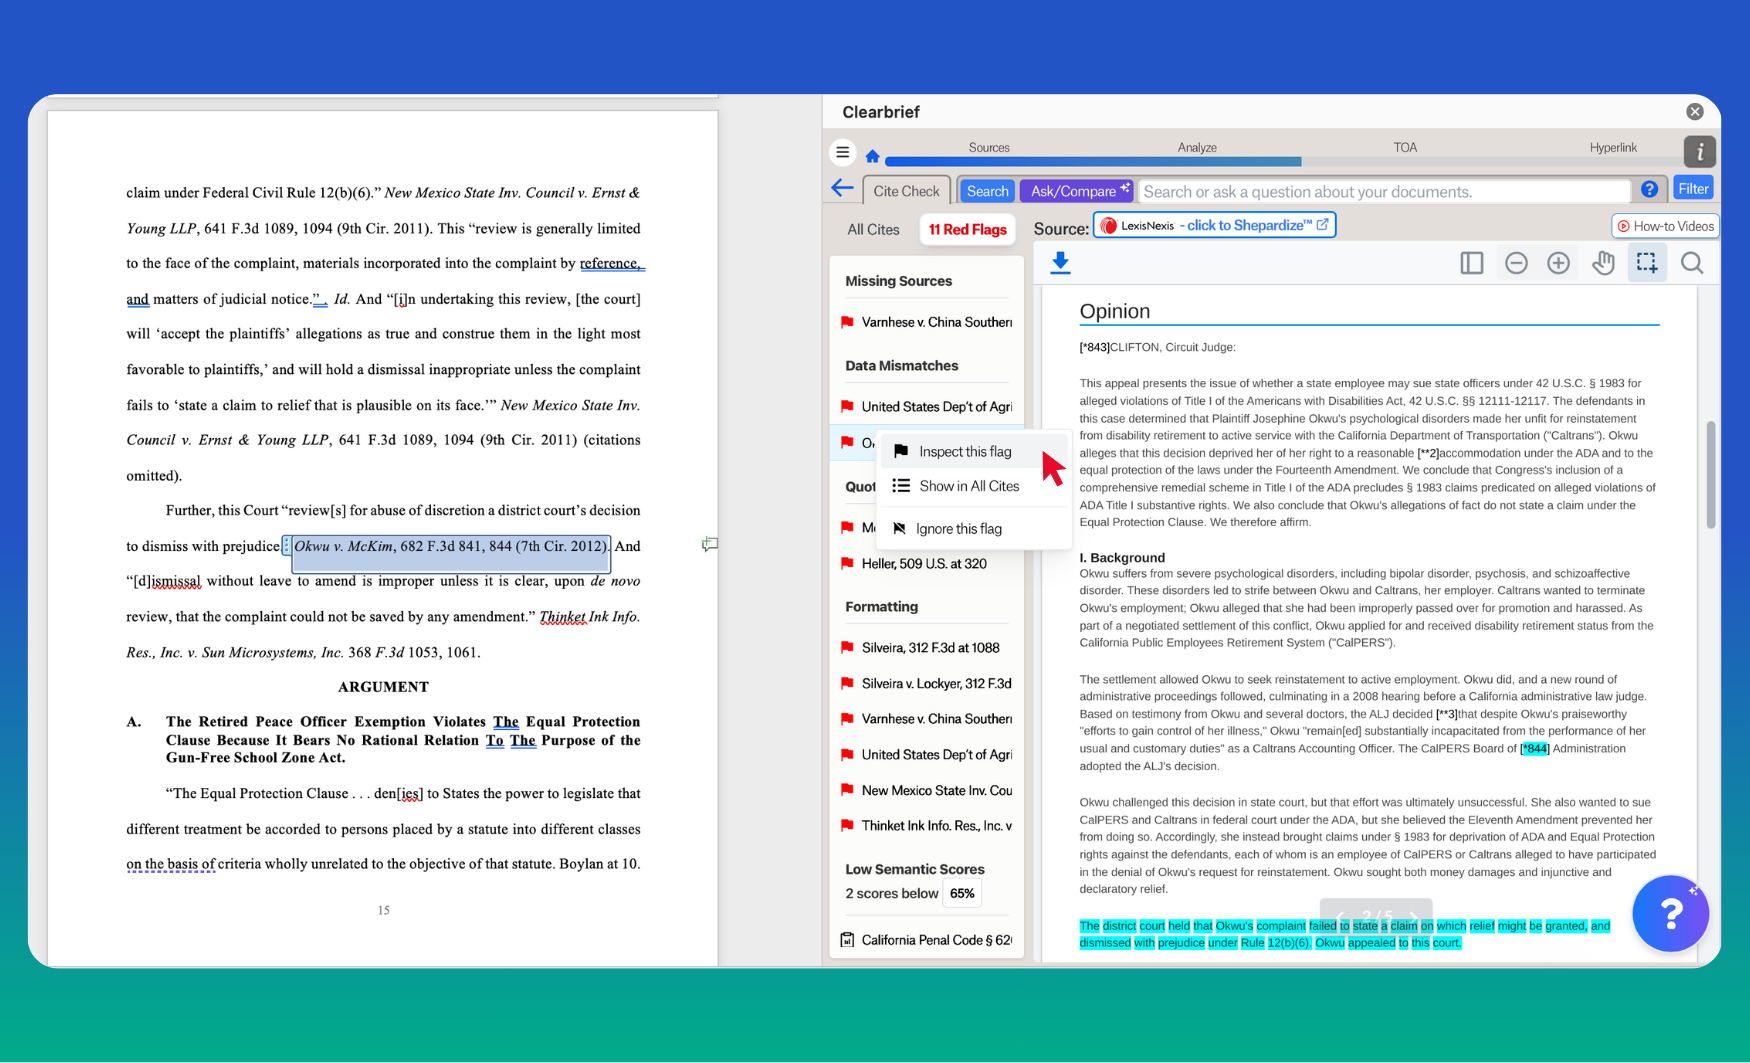Open the Hyperlink tab

(1613, 148)
